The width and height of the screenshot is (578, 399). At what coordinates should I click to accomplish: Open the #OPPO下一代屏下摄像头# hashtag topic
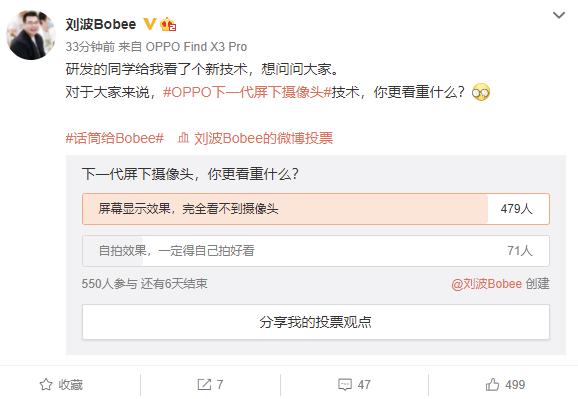pyautogui.click(x=247, y=92)
